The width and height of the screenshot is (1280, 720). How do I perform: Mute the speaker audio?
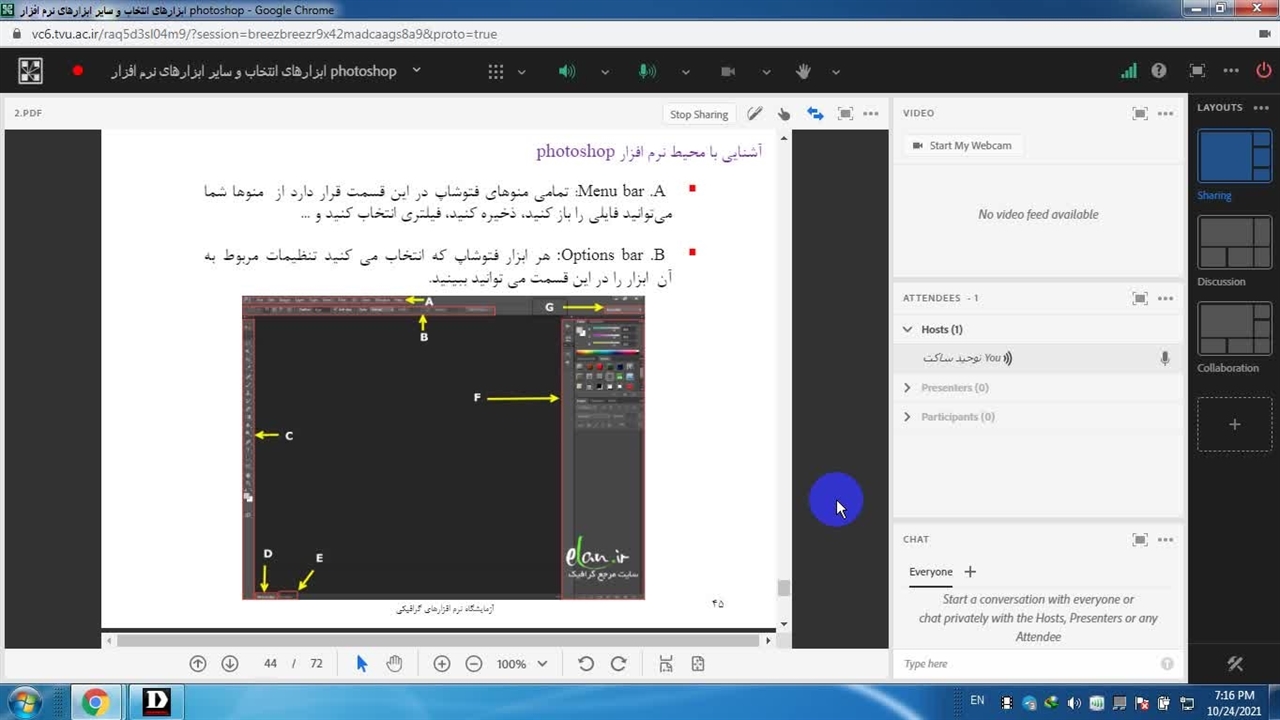point(567,72)
